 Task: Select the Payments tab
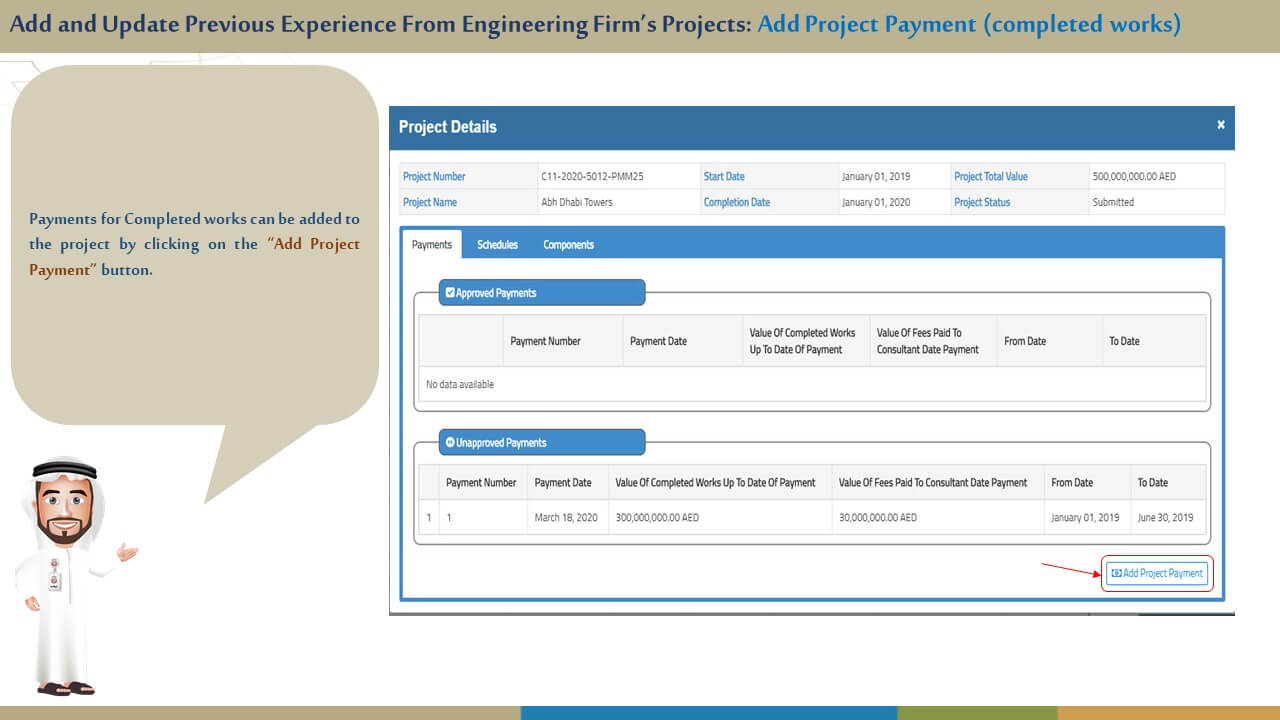coord(432,245)
